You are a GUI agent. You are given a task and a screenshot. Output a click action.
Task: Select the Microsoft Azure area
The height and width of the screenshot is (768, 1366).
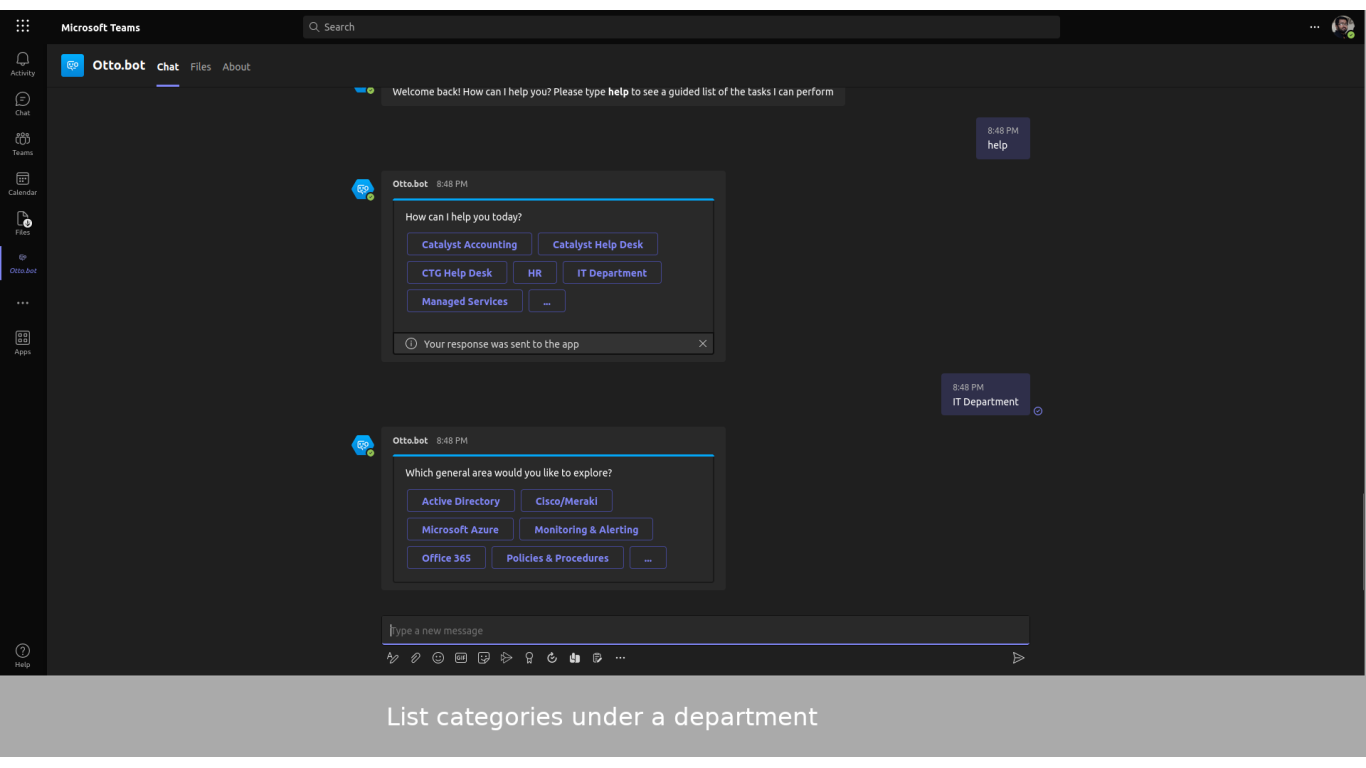coord(460,530)
